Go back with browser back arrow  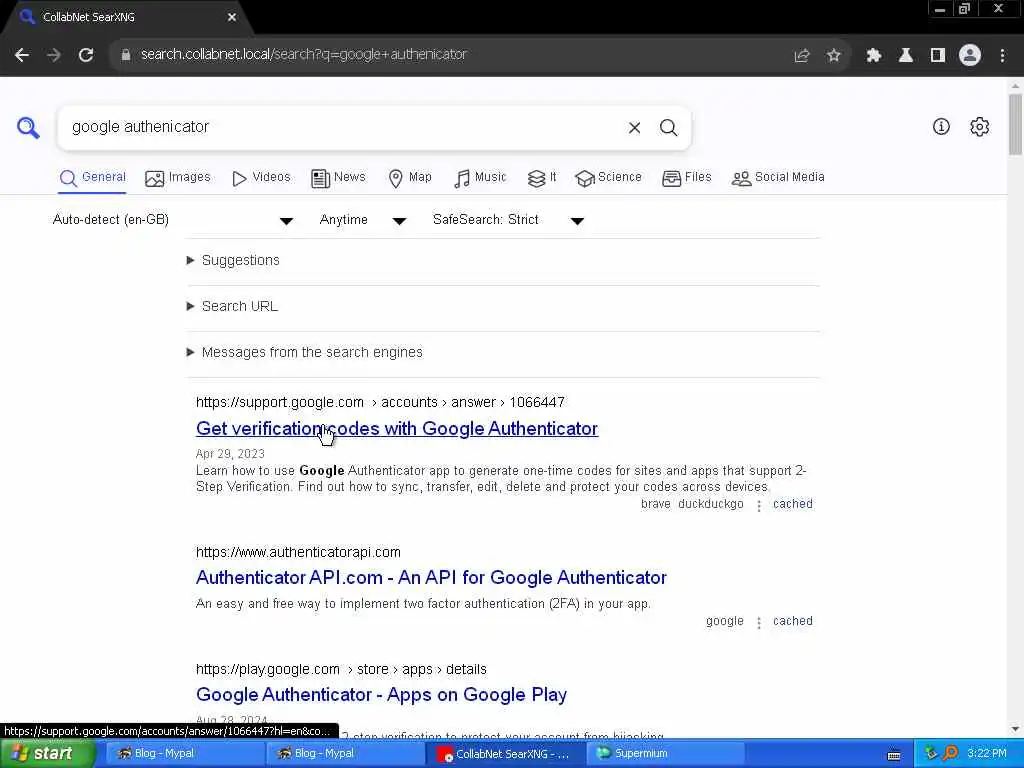[x=22, y=55]
